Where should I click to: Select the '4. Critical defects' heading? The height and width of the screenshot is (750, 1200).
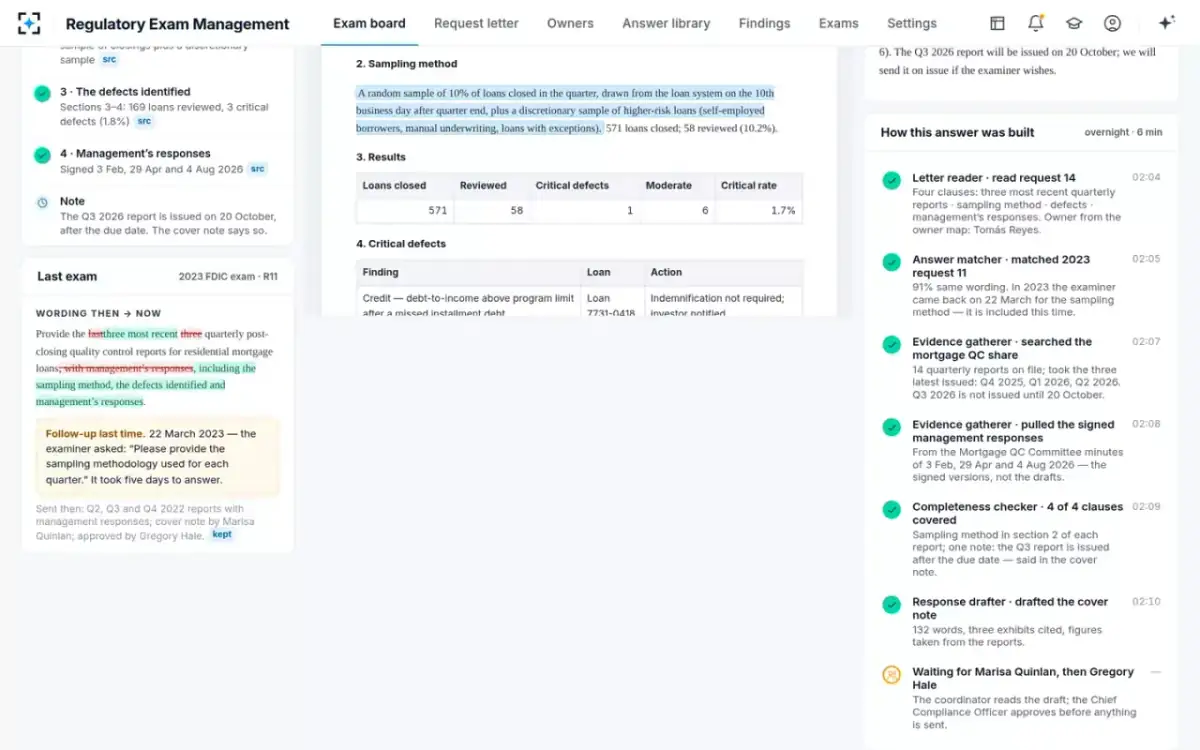pyautogui.click(x=401, y=244)
